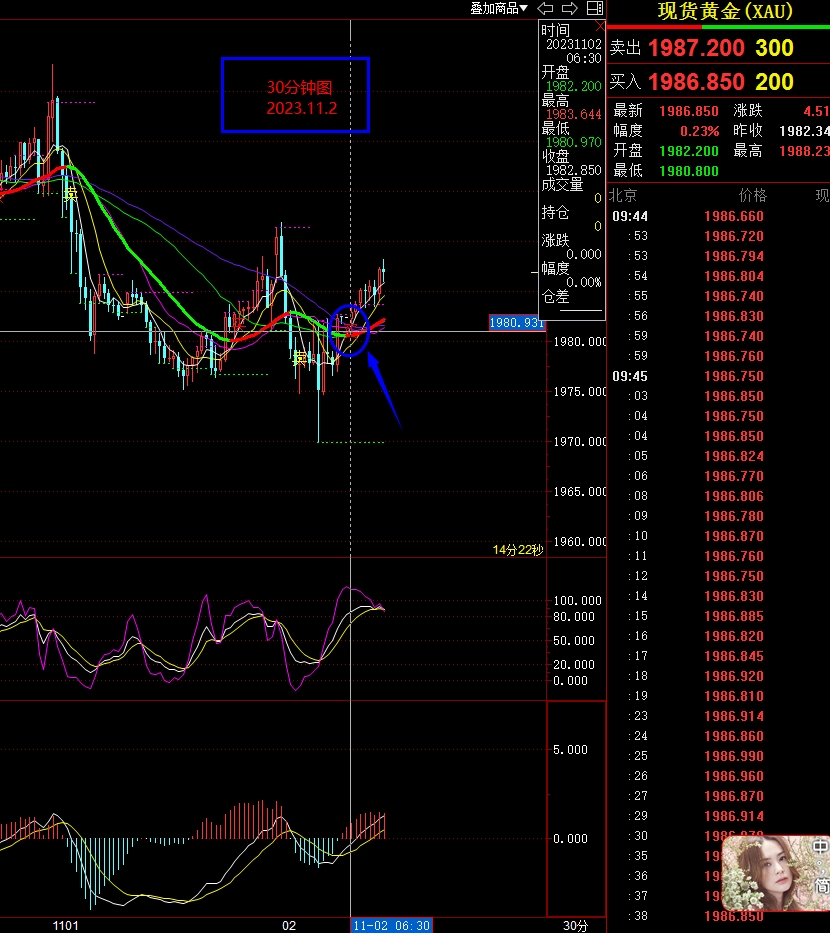Image resolution: width=830 pixels, height=933 pixels.
Task: Open the 叠加商品 dropdown
Action: 499,8
